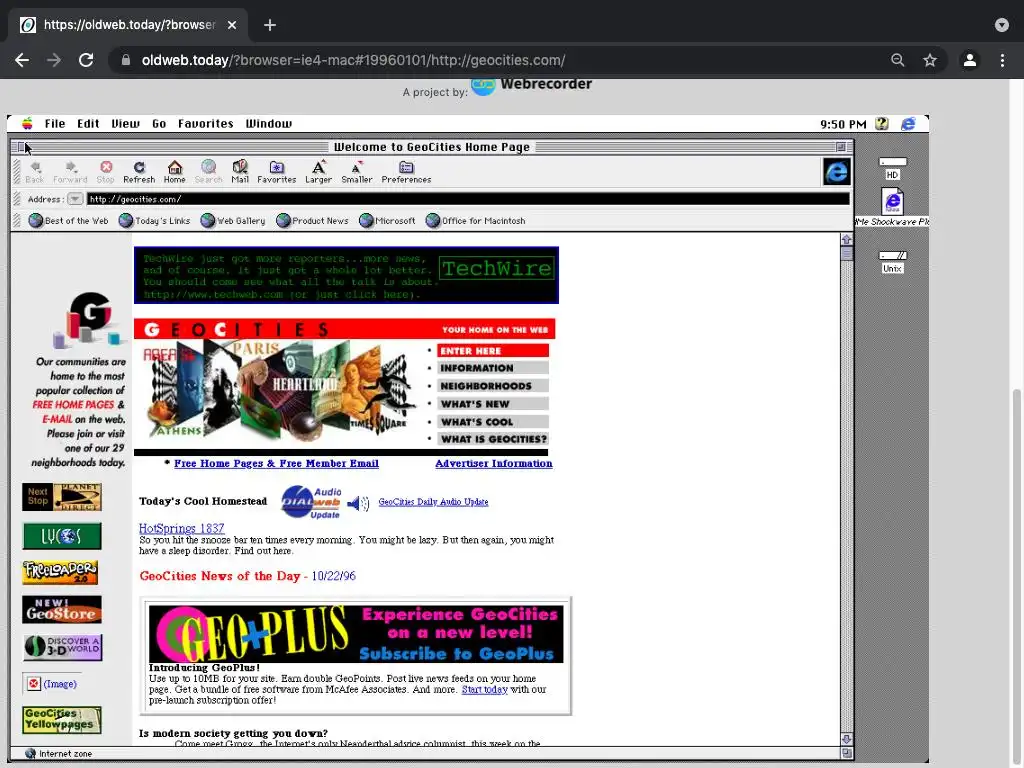Open the Apple menu icon
1024x768 pixels.
coord(27,123)
